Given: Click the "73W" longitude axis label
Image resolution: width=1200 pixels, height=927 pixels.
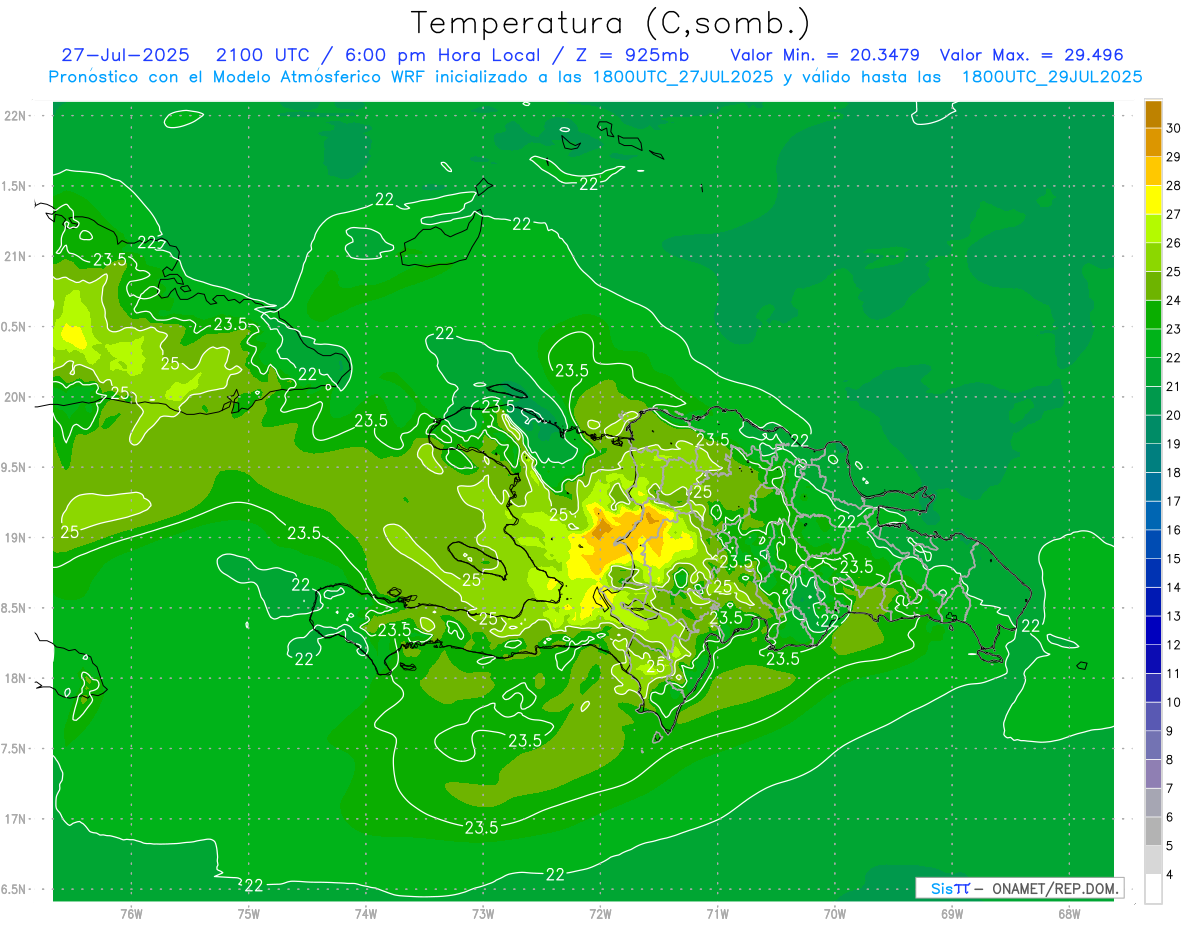Looking at the screenshot, I should tap(483, 914).
